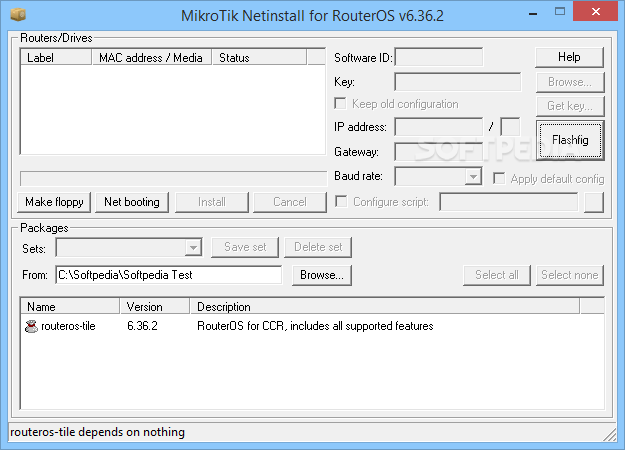
Task: Click the Gateway input field
Action: [x=438, y=152]
